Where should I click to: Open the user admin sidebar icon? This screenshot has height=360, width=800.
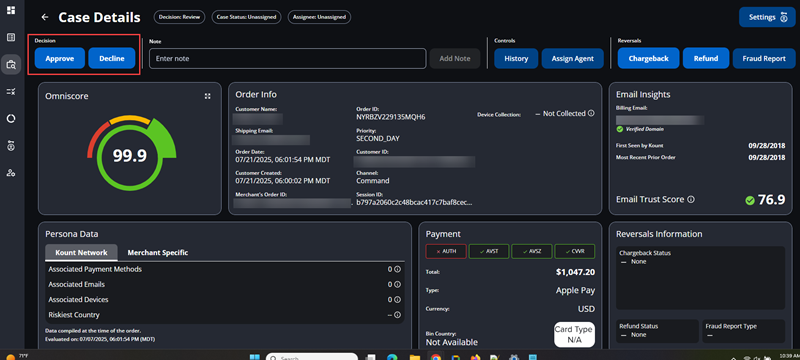[x=11, y=173]
